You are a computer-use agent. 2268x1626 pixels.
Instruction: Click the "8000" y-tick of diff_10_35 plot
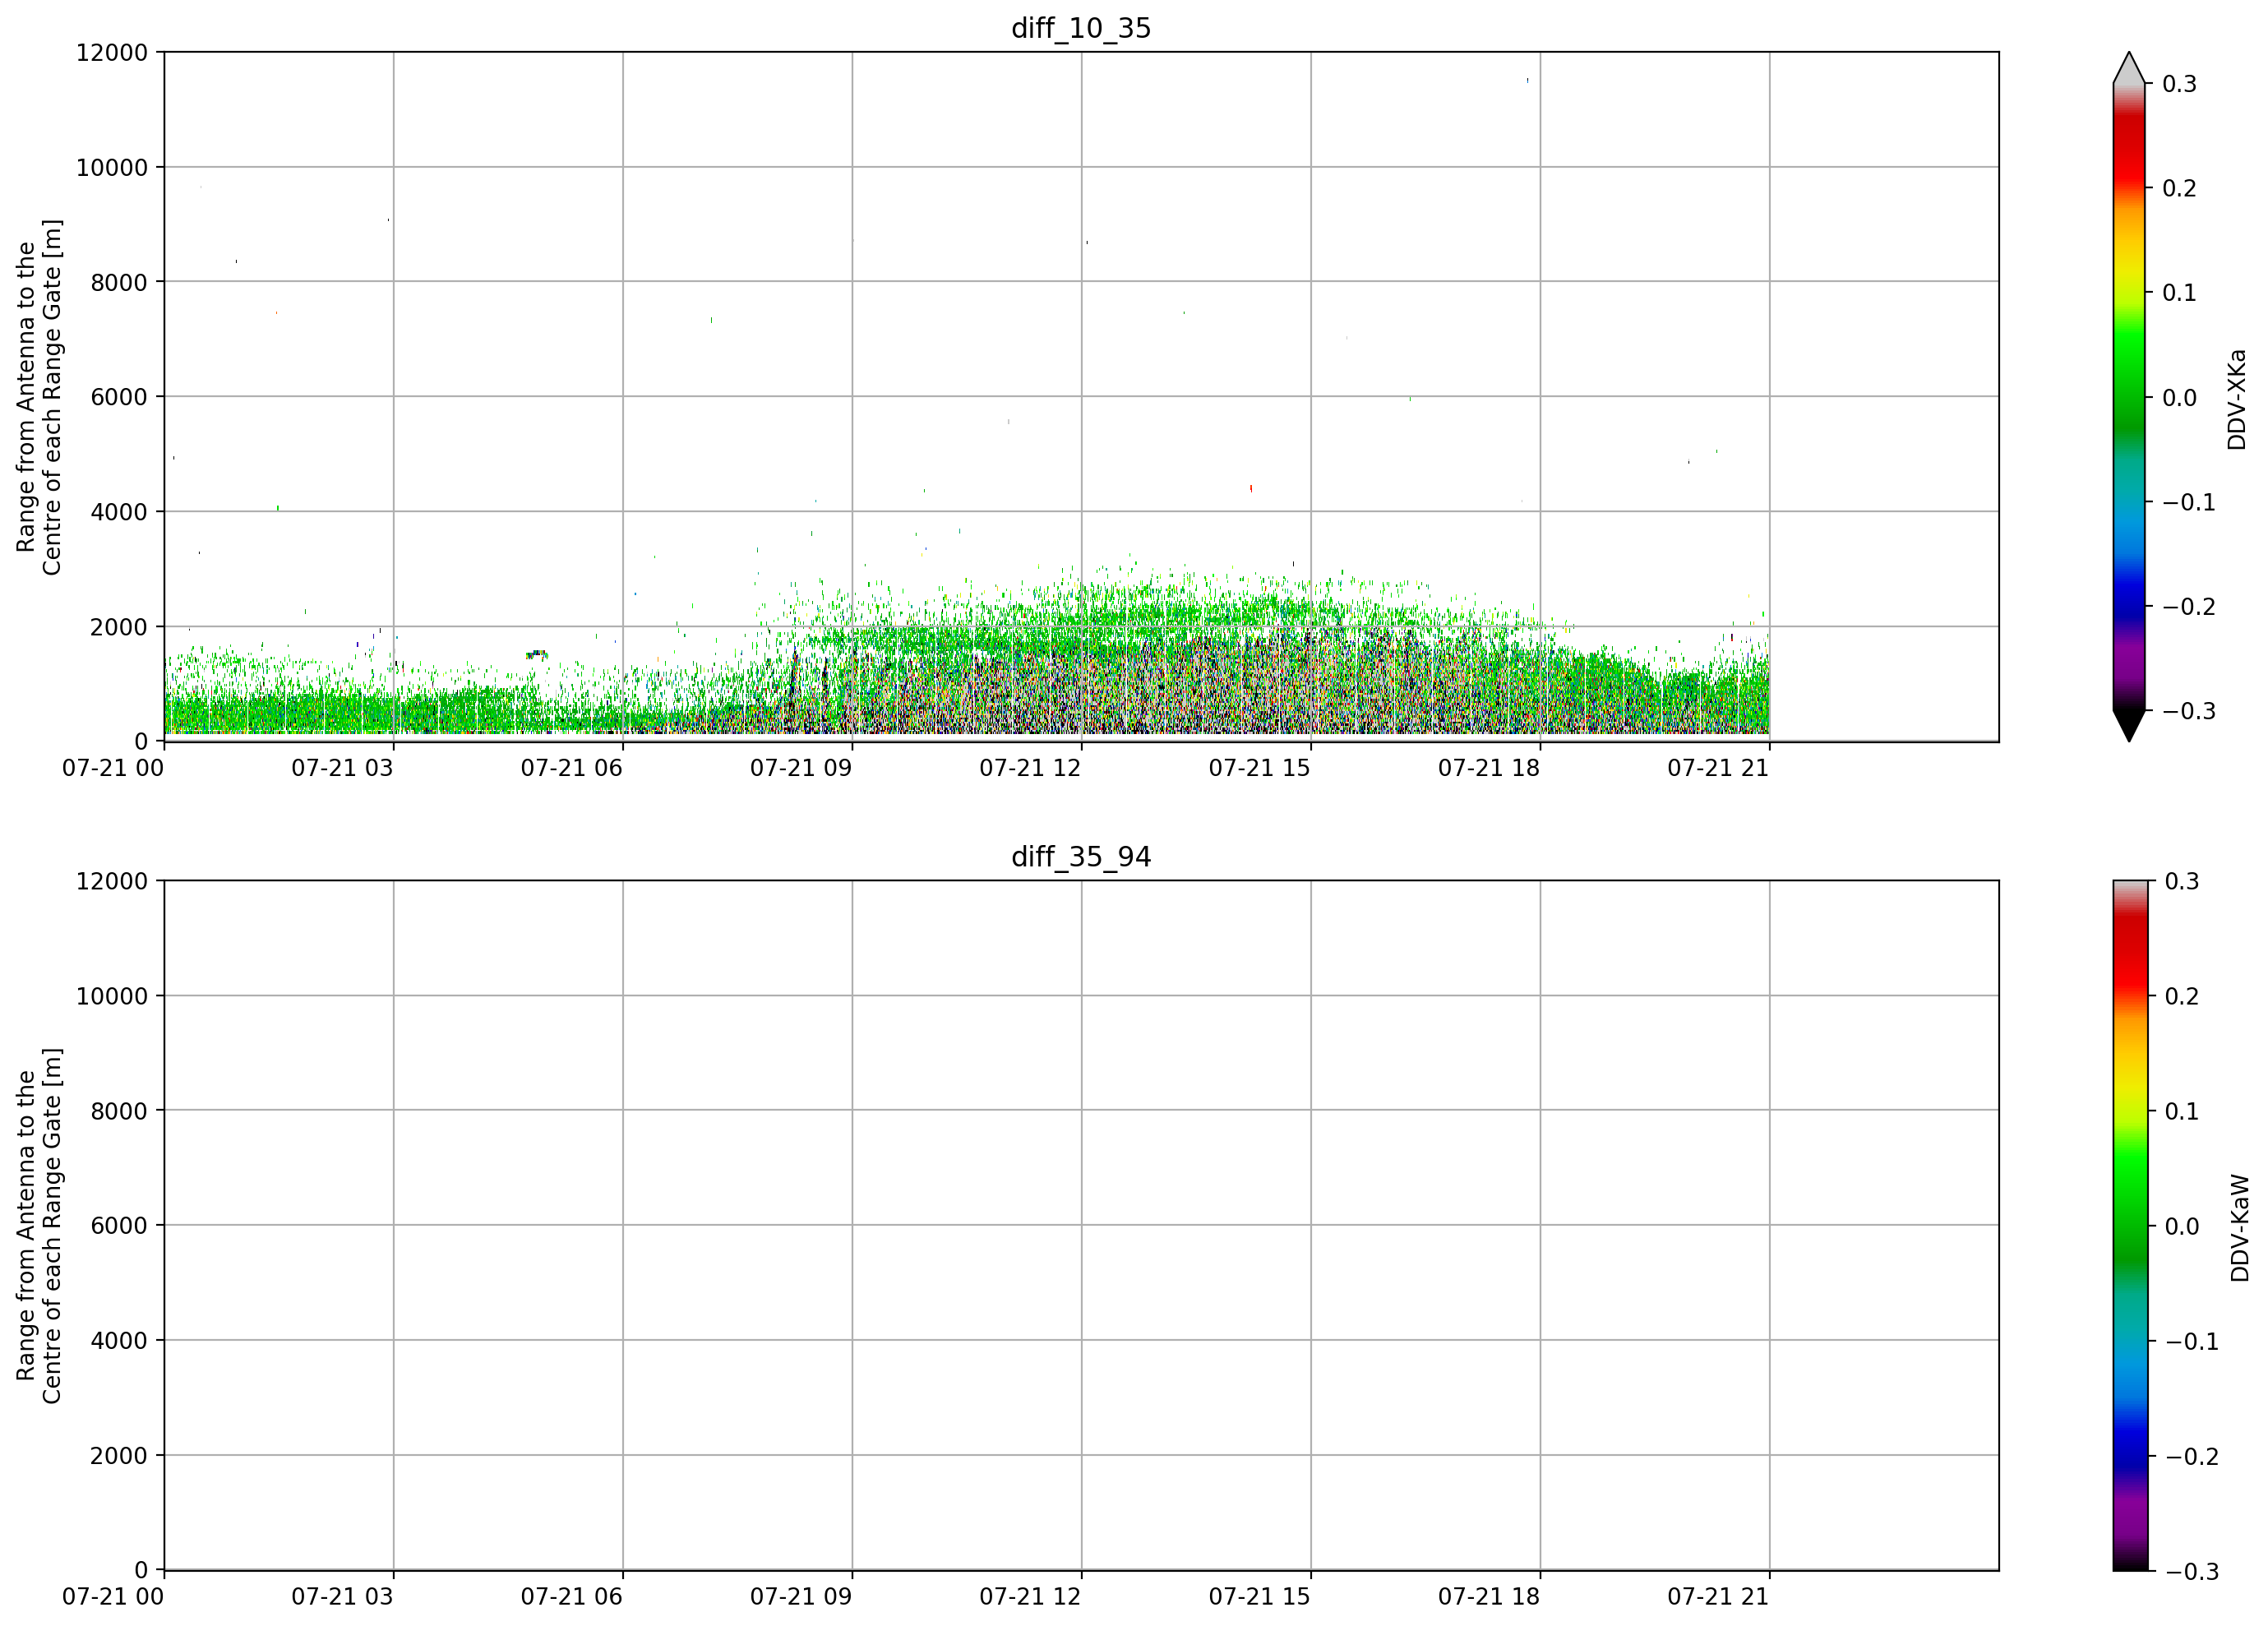click(119, 283)
